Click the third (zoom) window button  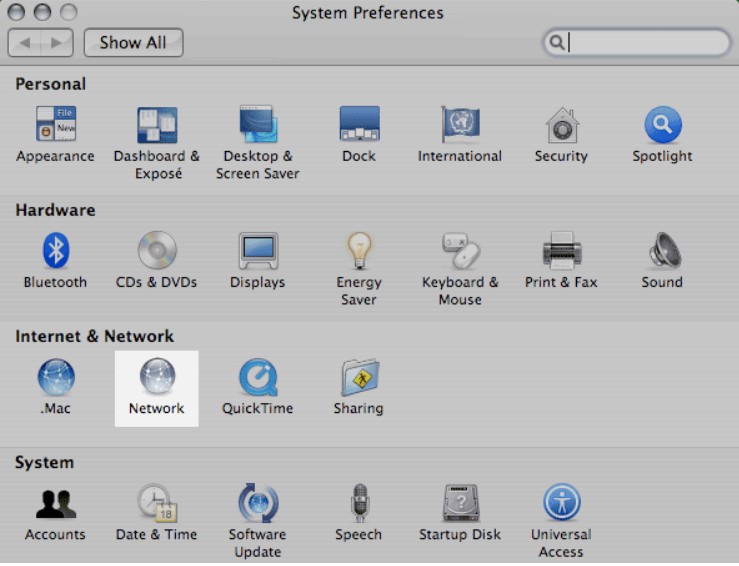[x=69, y=12]
